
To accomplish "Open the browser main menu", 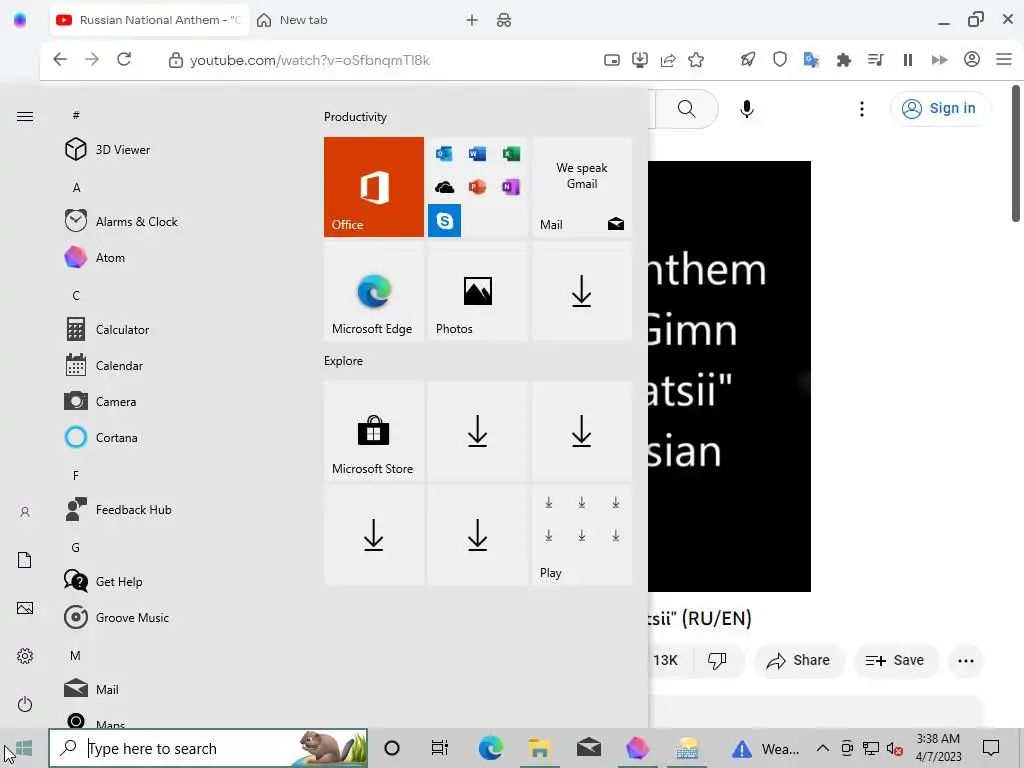I will pyautogui.click(x=1004, y=60).
